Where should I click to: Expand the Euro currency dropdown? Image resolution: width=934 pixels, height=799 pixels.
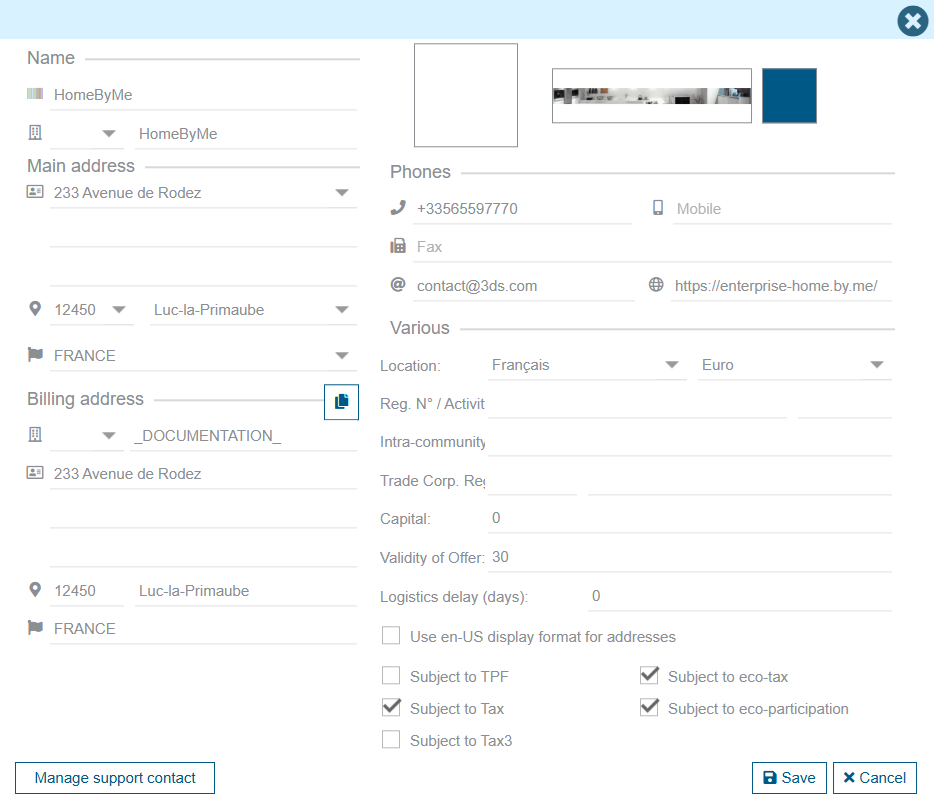coord(877,365)
